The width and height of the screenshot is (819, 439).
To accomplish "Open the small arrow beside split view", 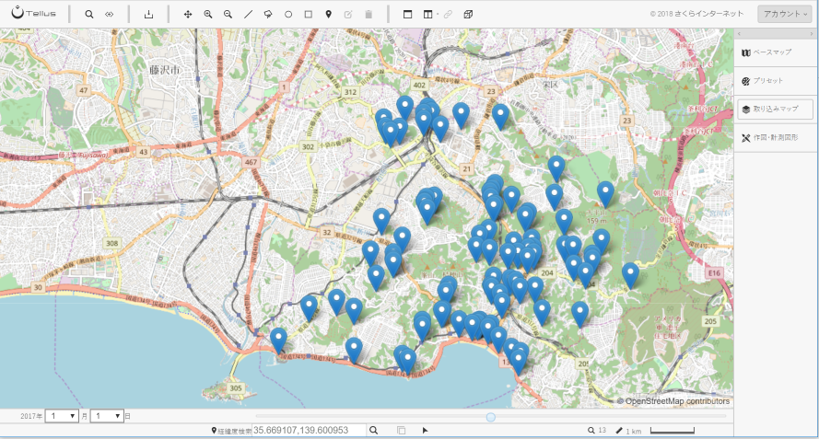I will [x=437, y=15].
